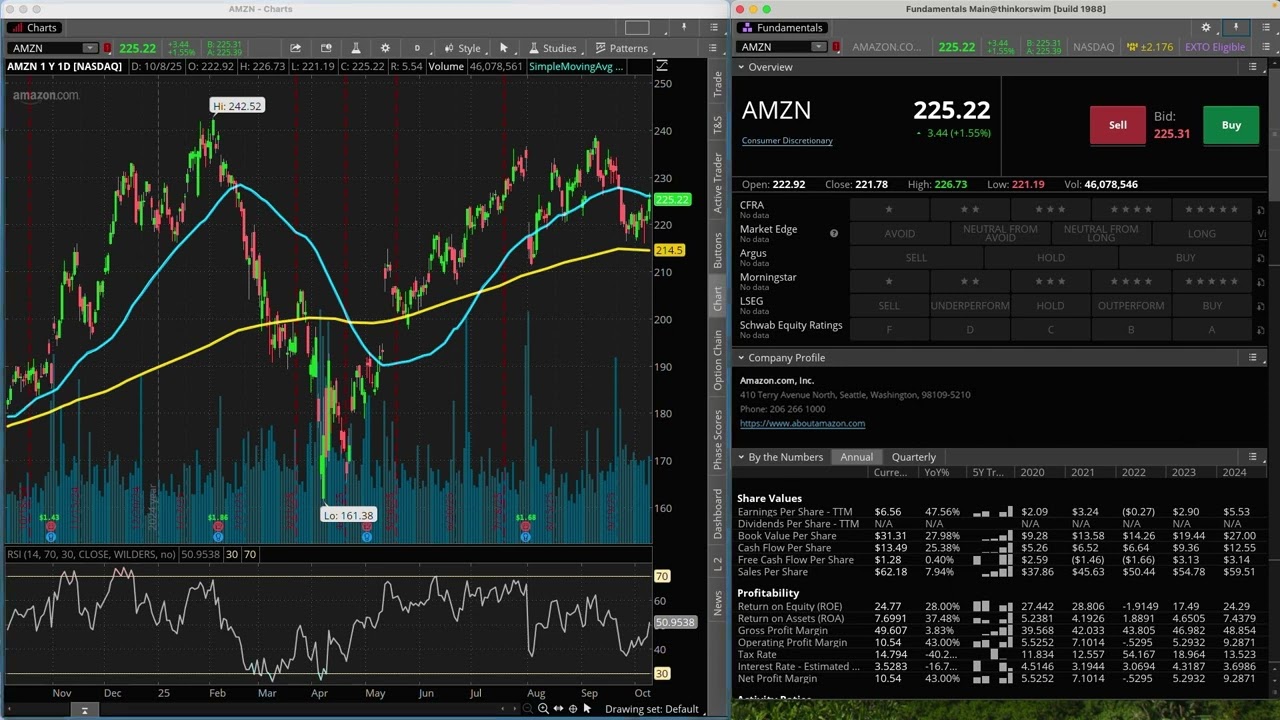Open the By the Numbers list menu icon
Viewport: 1280px width, 720px height.
[1253, 457]
